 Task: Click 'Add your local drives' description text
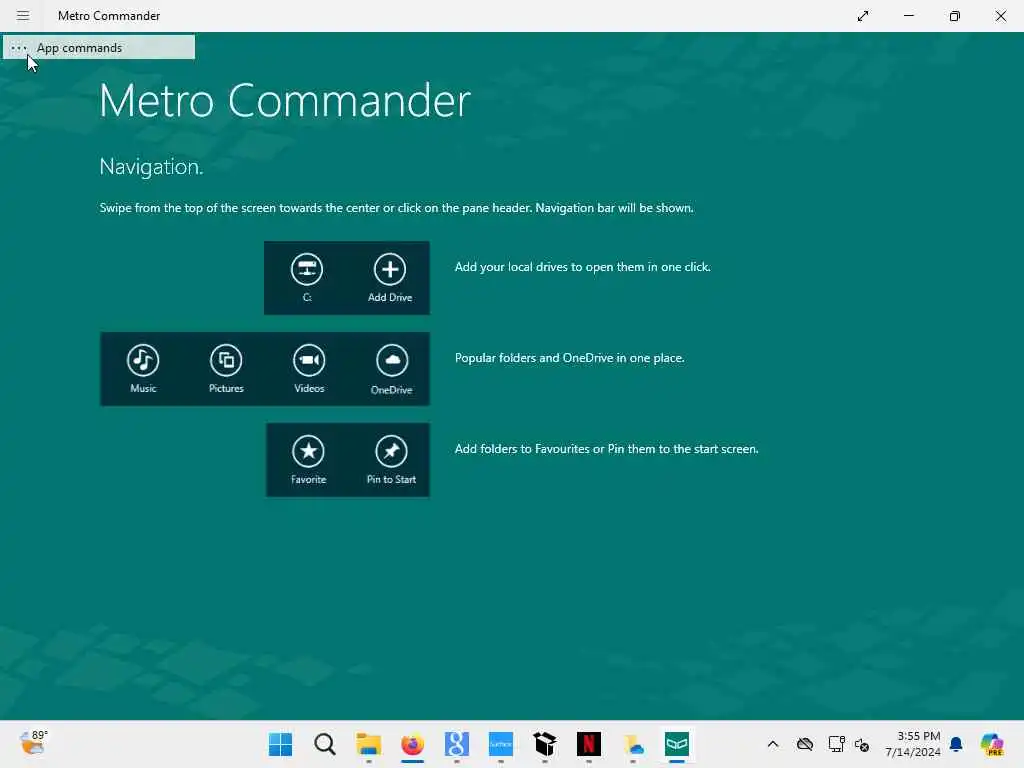pos(583,266)
